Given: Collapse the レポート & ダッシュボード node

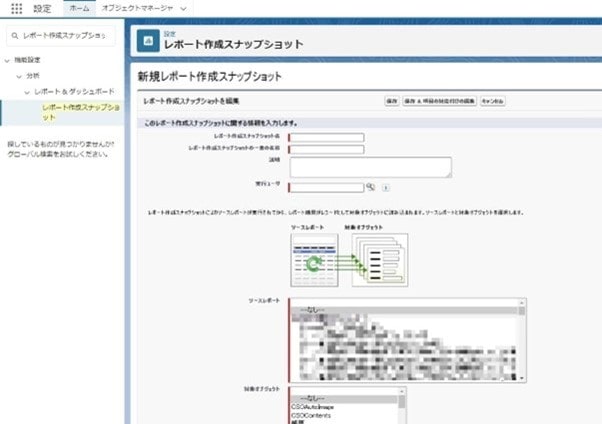Looking at the screenshot, I should click(x=28, y=92).
